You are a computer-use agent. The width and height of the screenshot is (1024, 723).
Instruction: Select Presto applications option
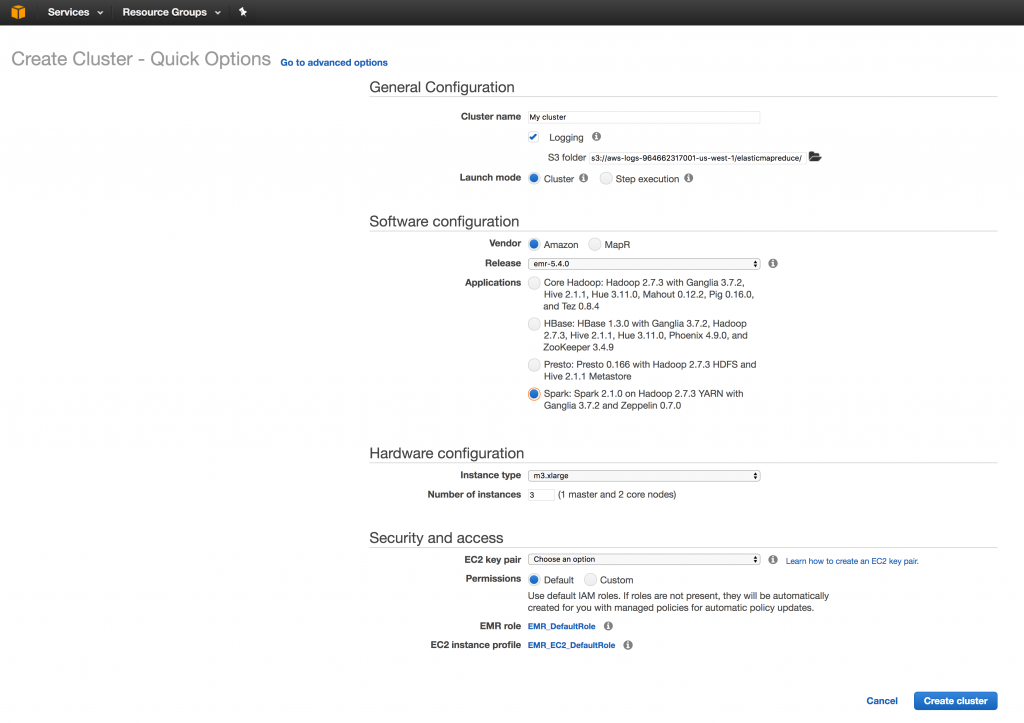tap(534, 364)
